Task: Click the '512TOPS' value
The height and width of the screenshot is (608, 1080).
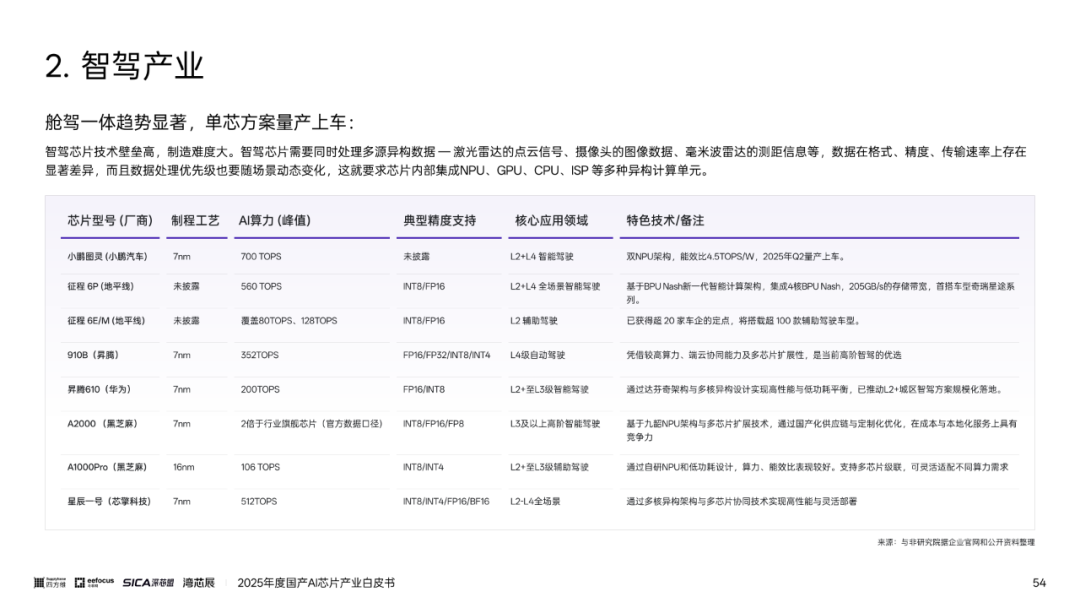Action: click(259, 501)
